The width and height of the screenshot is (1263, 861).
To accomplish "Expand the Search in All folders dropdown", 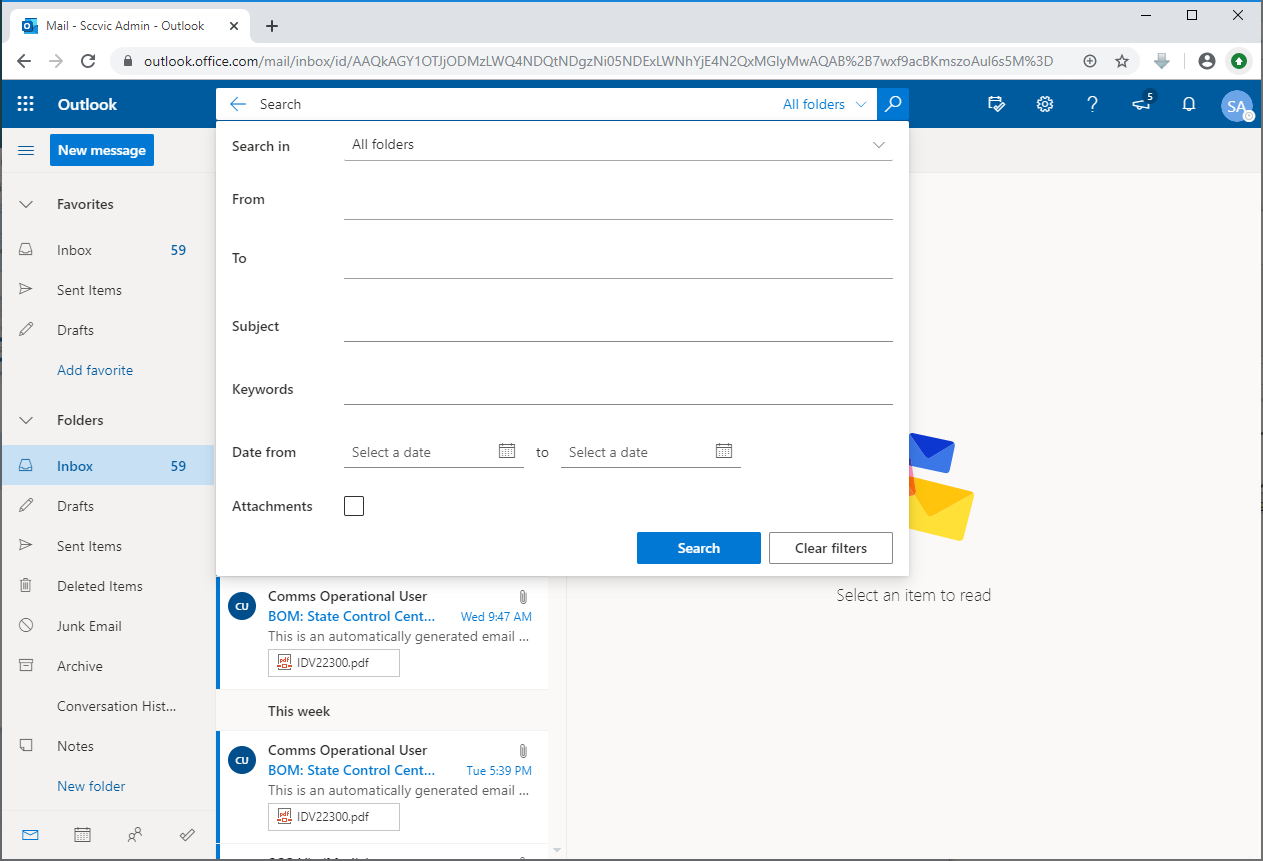I will pos(618,145).
